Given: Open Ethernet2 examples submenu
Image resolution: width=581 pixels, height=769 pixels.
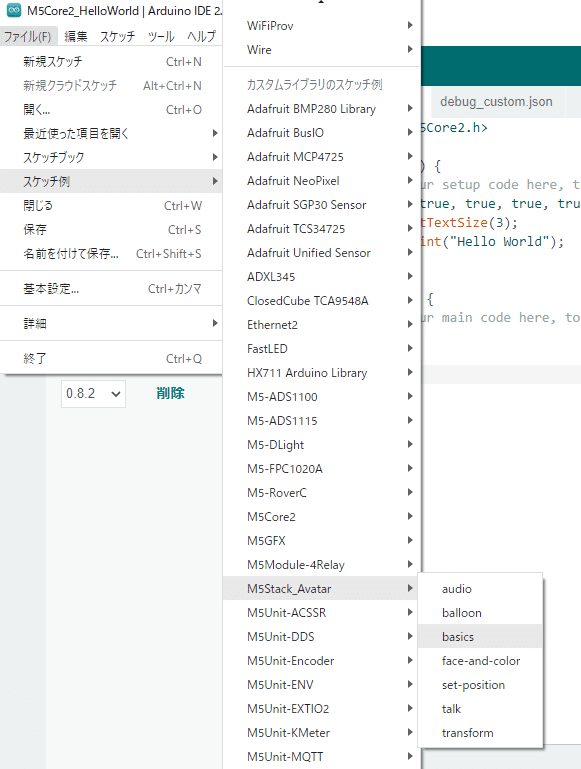Looking at the screenshot, I should [x=322, y=325].
